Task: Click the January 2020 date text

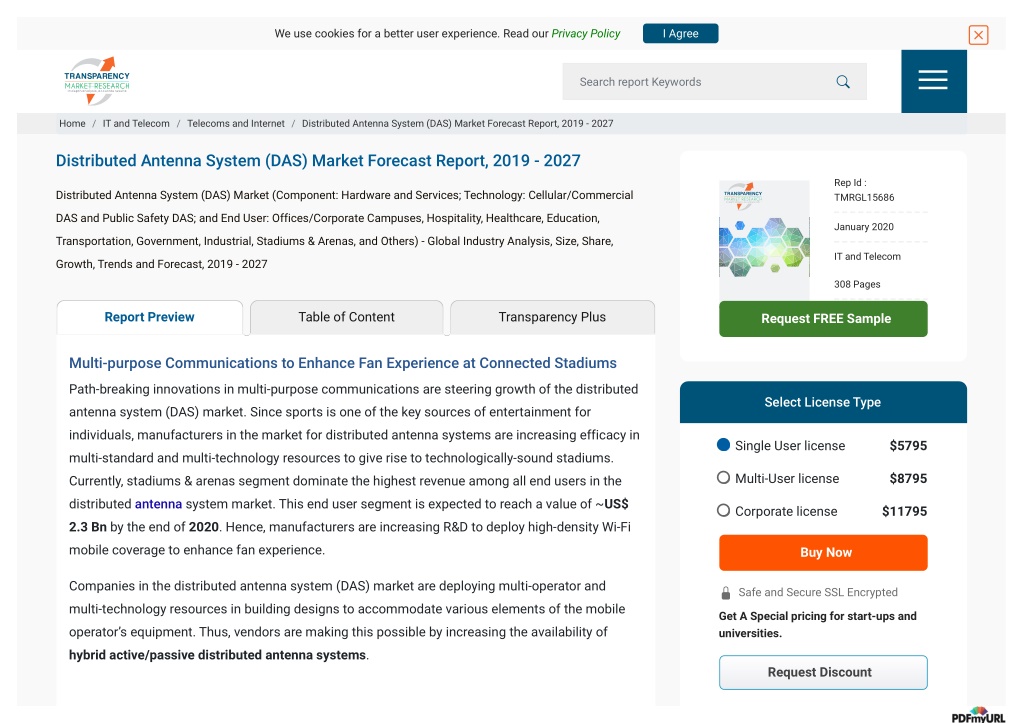Action: click(x=863, y=227)
